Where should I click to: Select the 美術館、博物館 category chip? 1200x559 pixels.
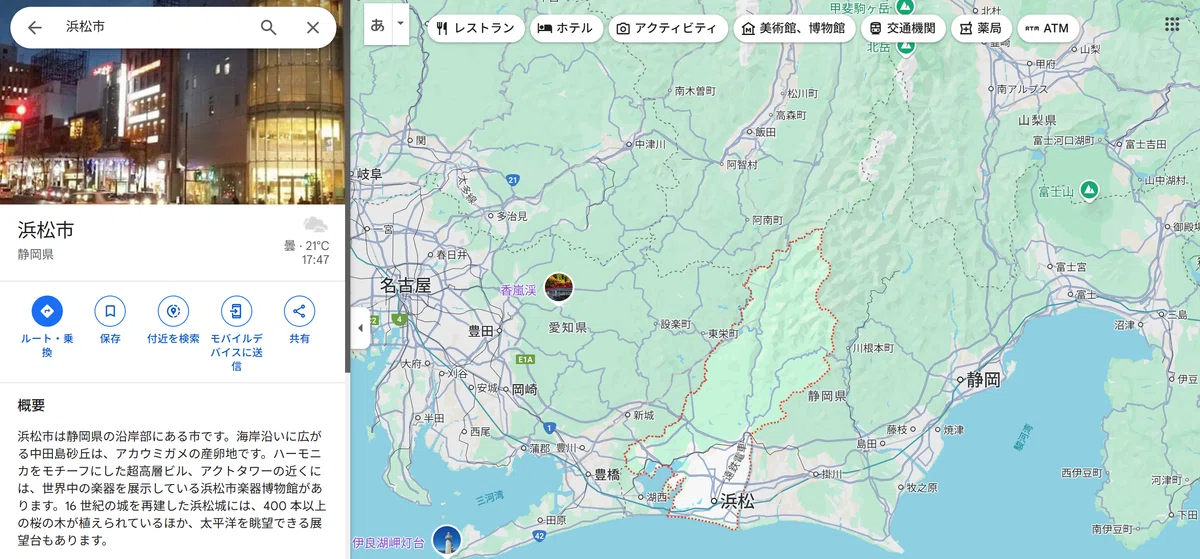794,28
